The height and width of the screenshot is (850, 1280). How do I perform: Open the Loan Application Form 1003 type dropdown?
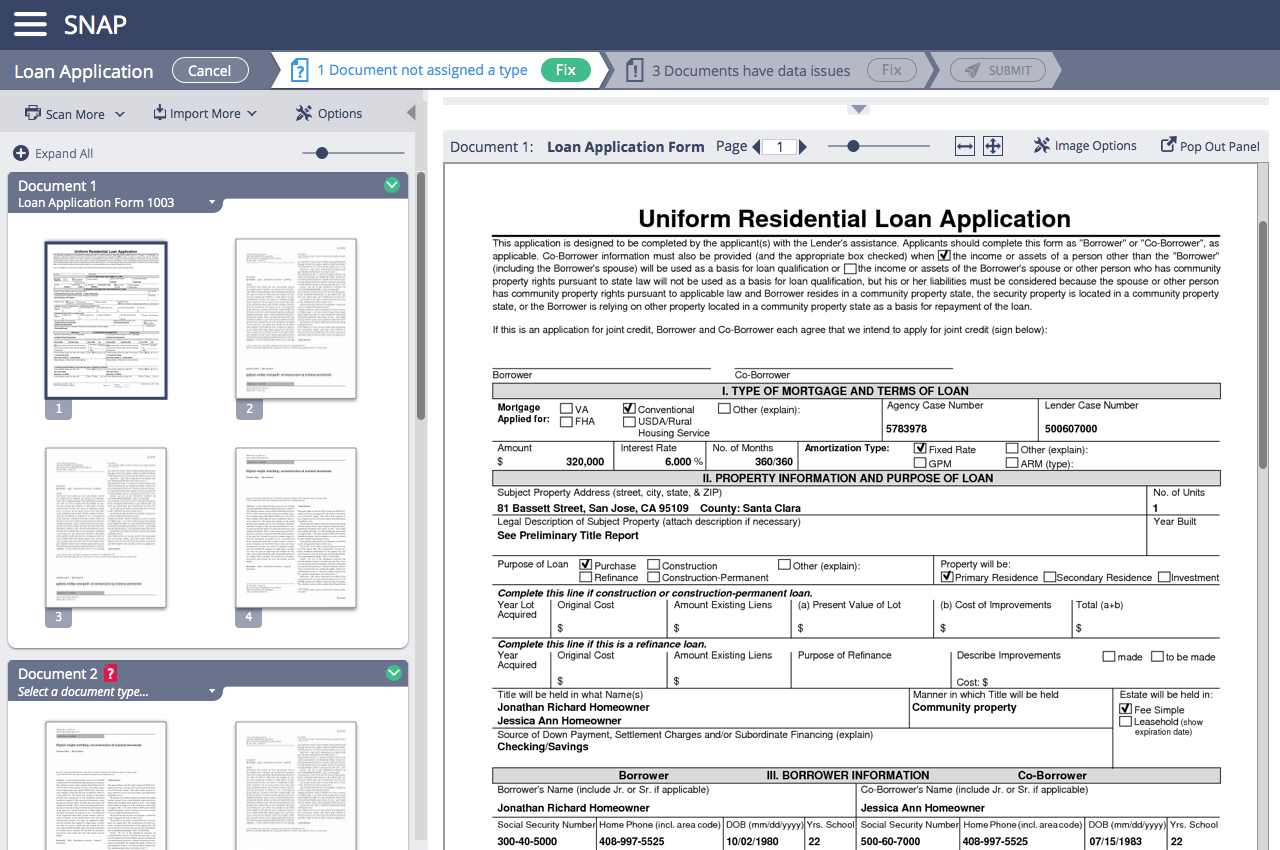(x=117, y=203)
